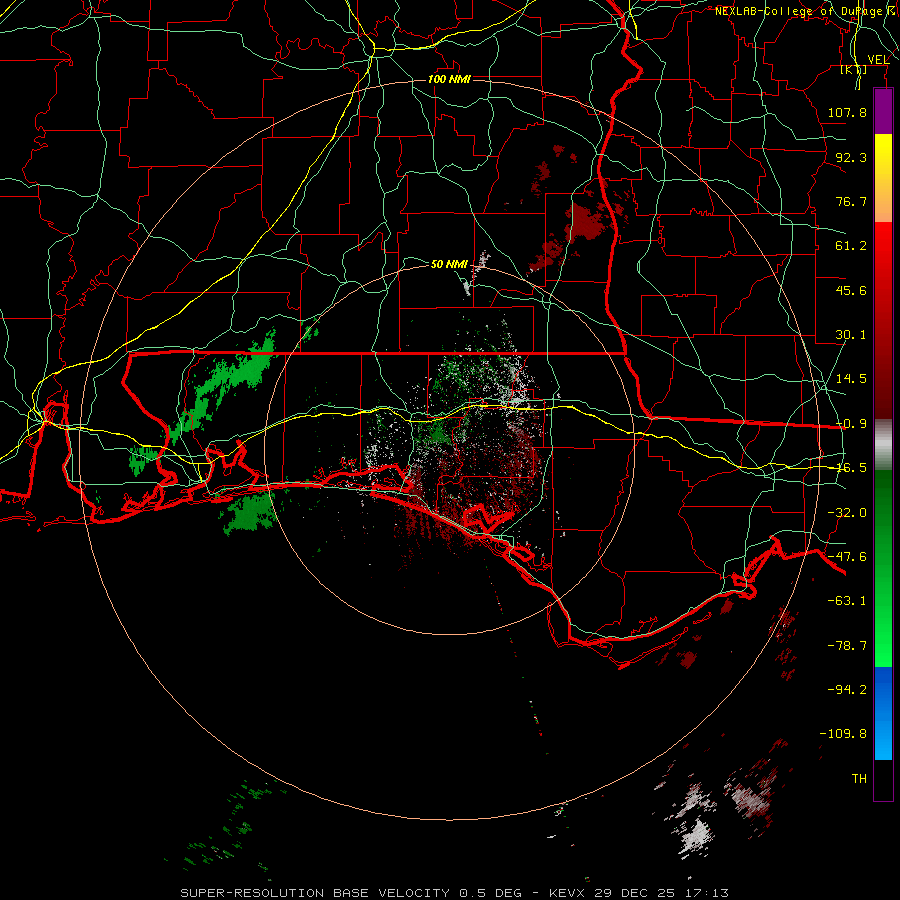The width and height of the screenshot is (900, 900).
Task: Click the -16.5 legend value
Action: coord(851,468)
